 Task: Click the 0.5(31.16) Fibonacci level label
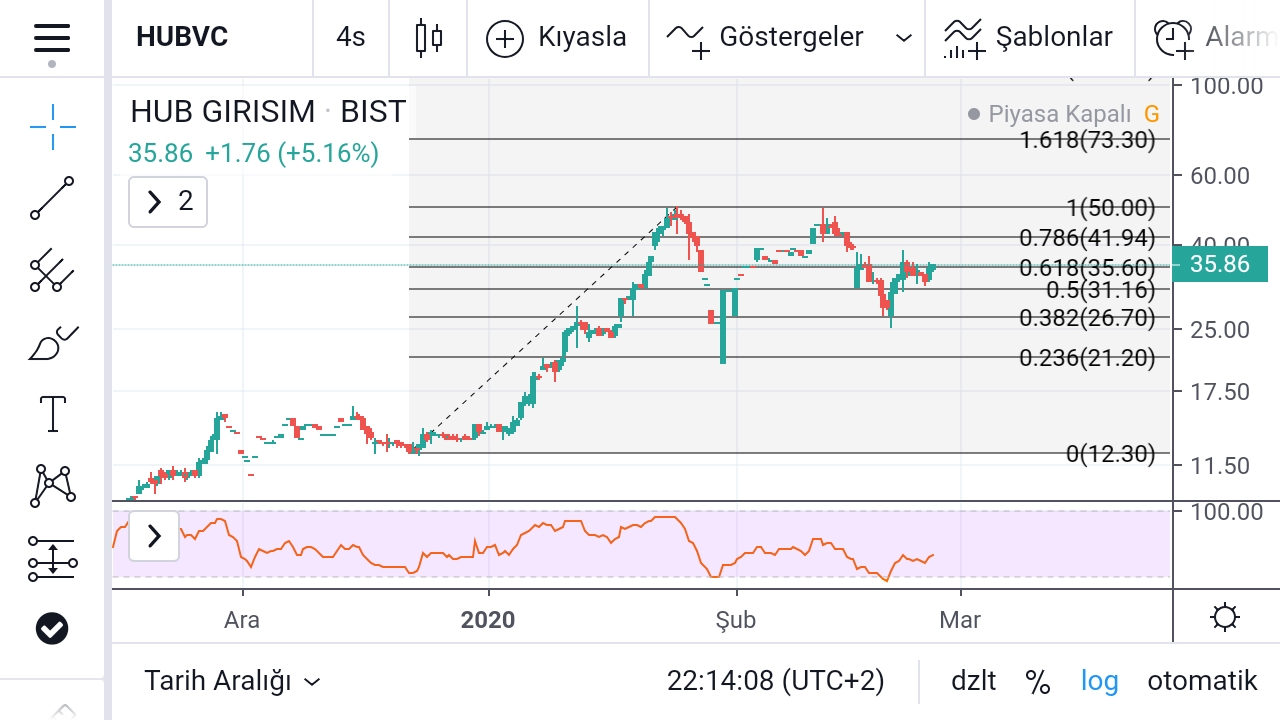[x=1100, y=290]
